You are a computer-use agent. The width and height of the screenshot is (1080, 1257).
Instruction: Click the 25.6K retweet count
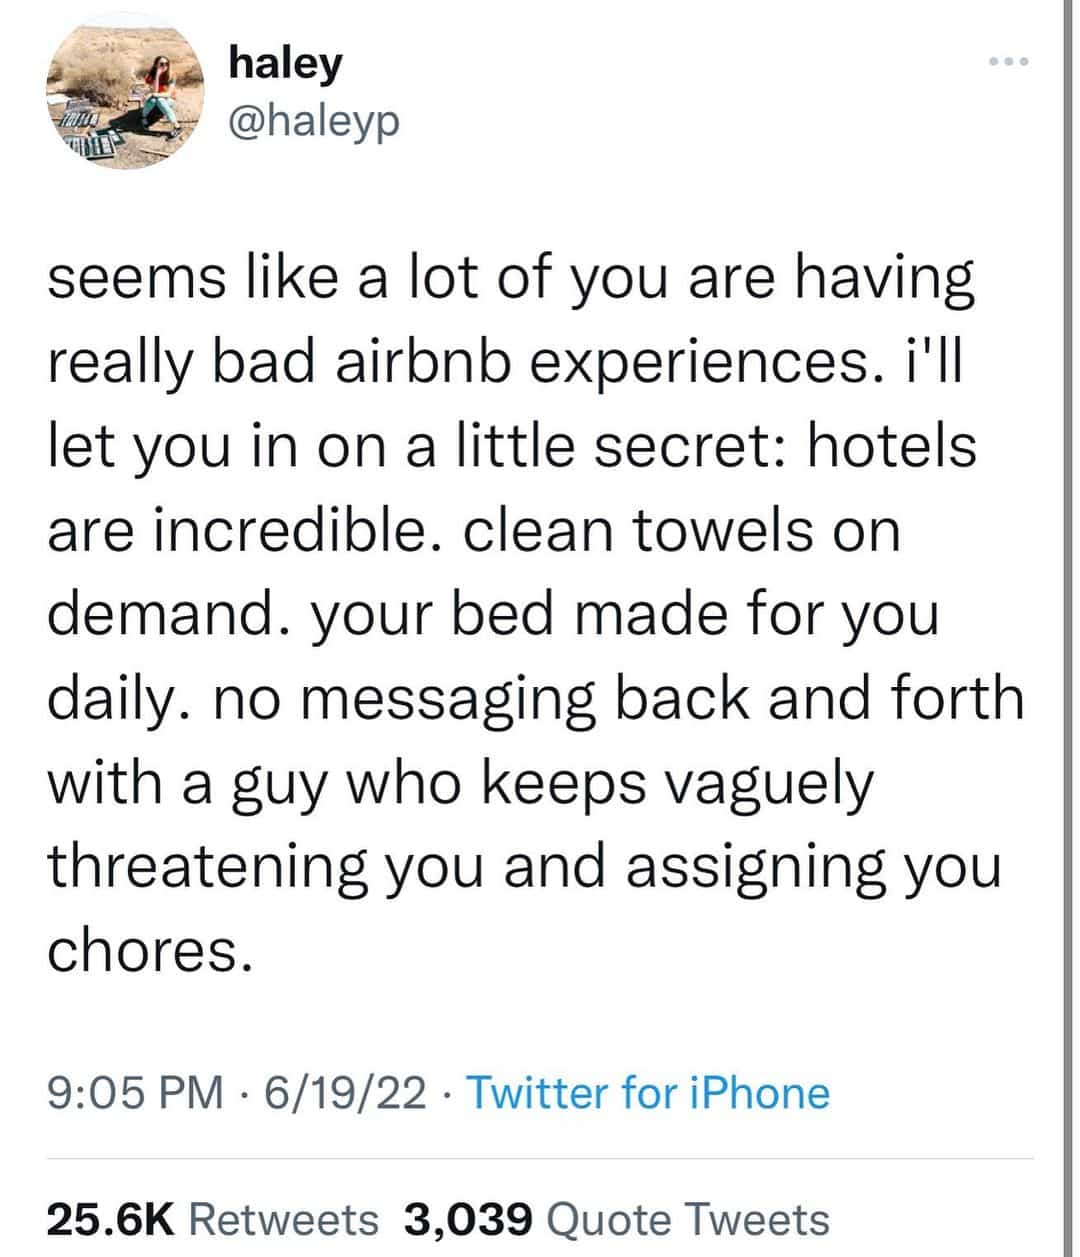[110, 1219]
